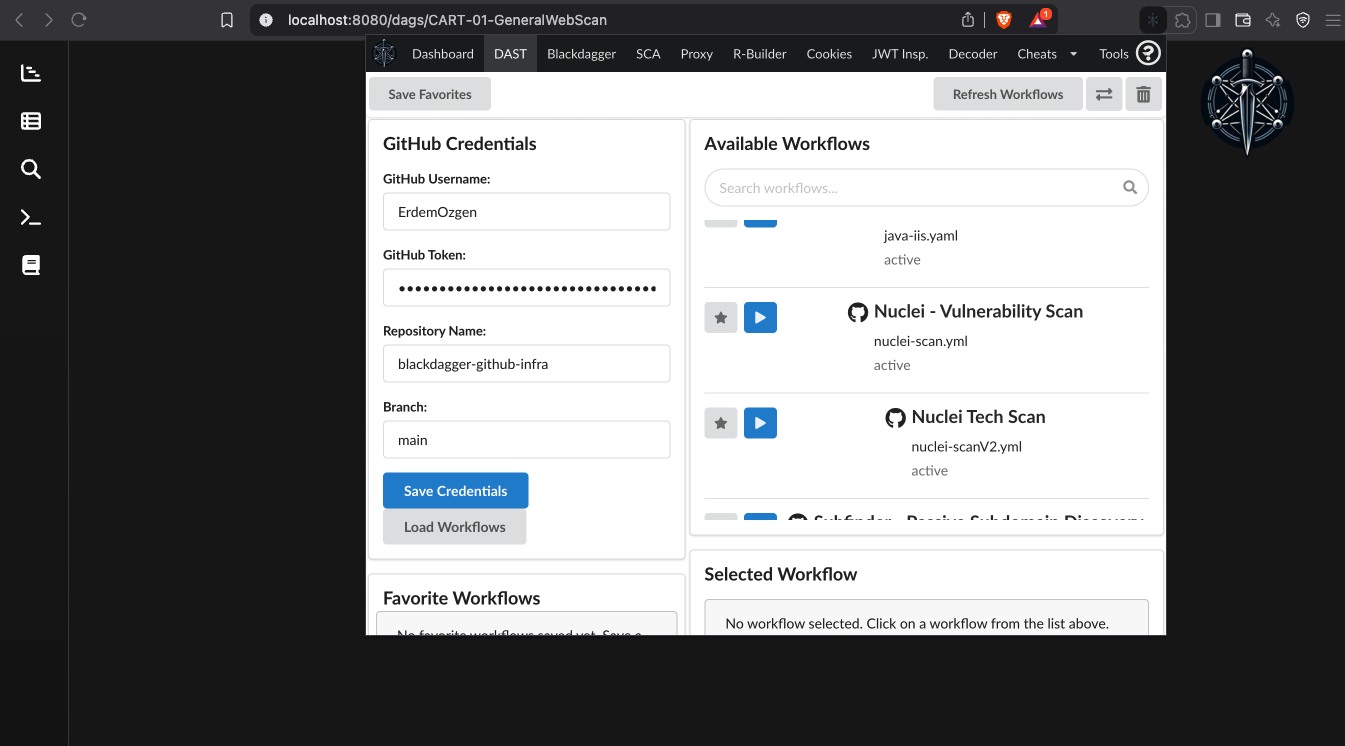Open the search icon in left sidebar
This screenshot has height=746, width=1345.
pyautogui.click(x=31, y=169)
